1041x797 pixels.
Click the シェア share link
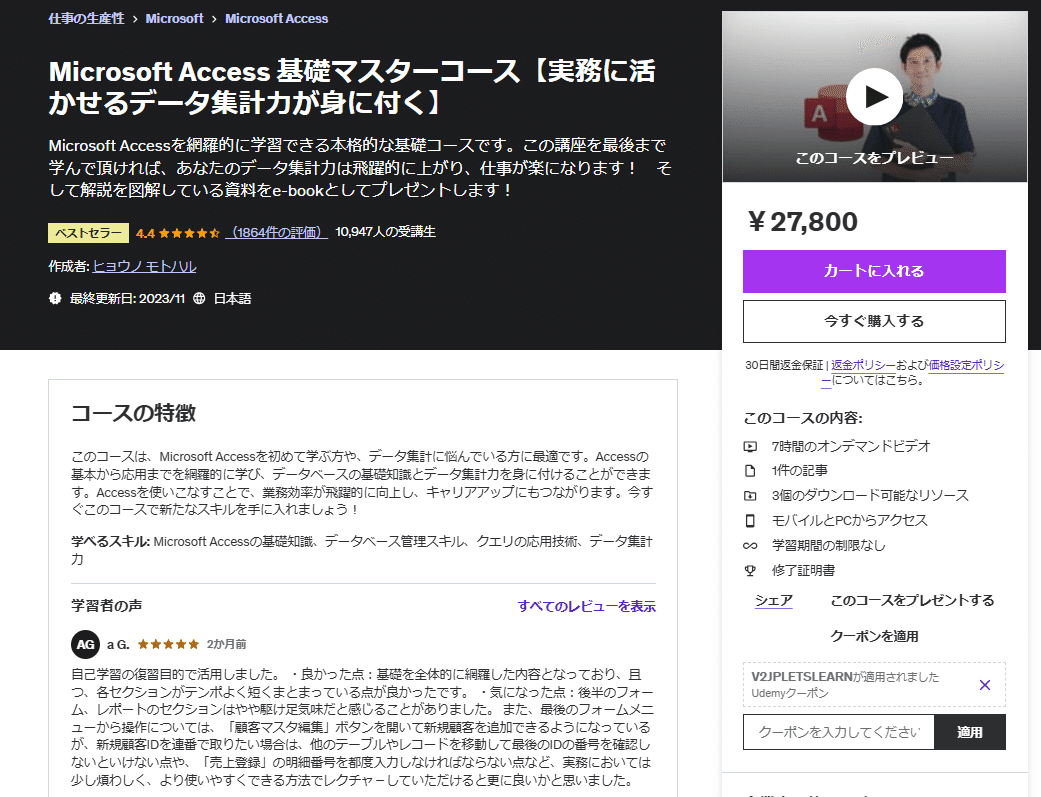tap(774, 600)
